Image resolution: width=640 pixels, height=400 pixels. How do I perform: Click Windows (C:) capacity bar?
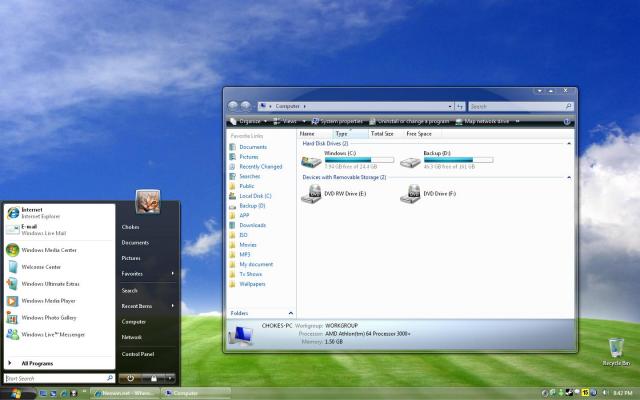[359, 160]
